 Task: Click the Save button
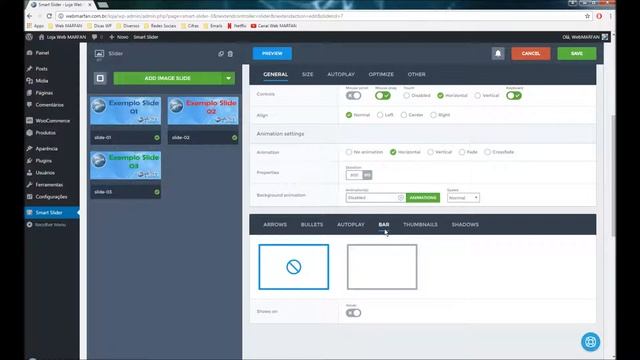click(x=577, y=53)
